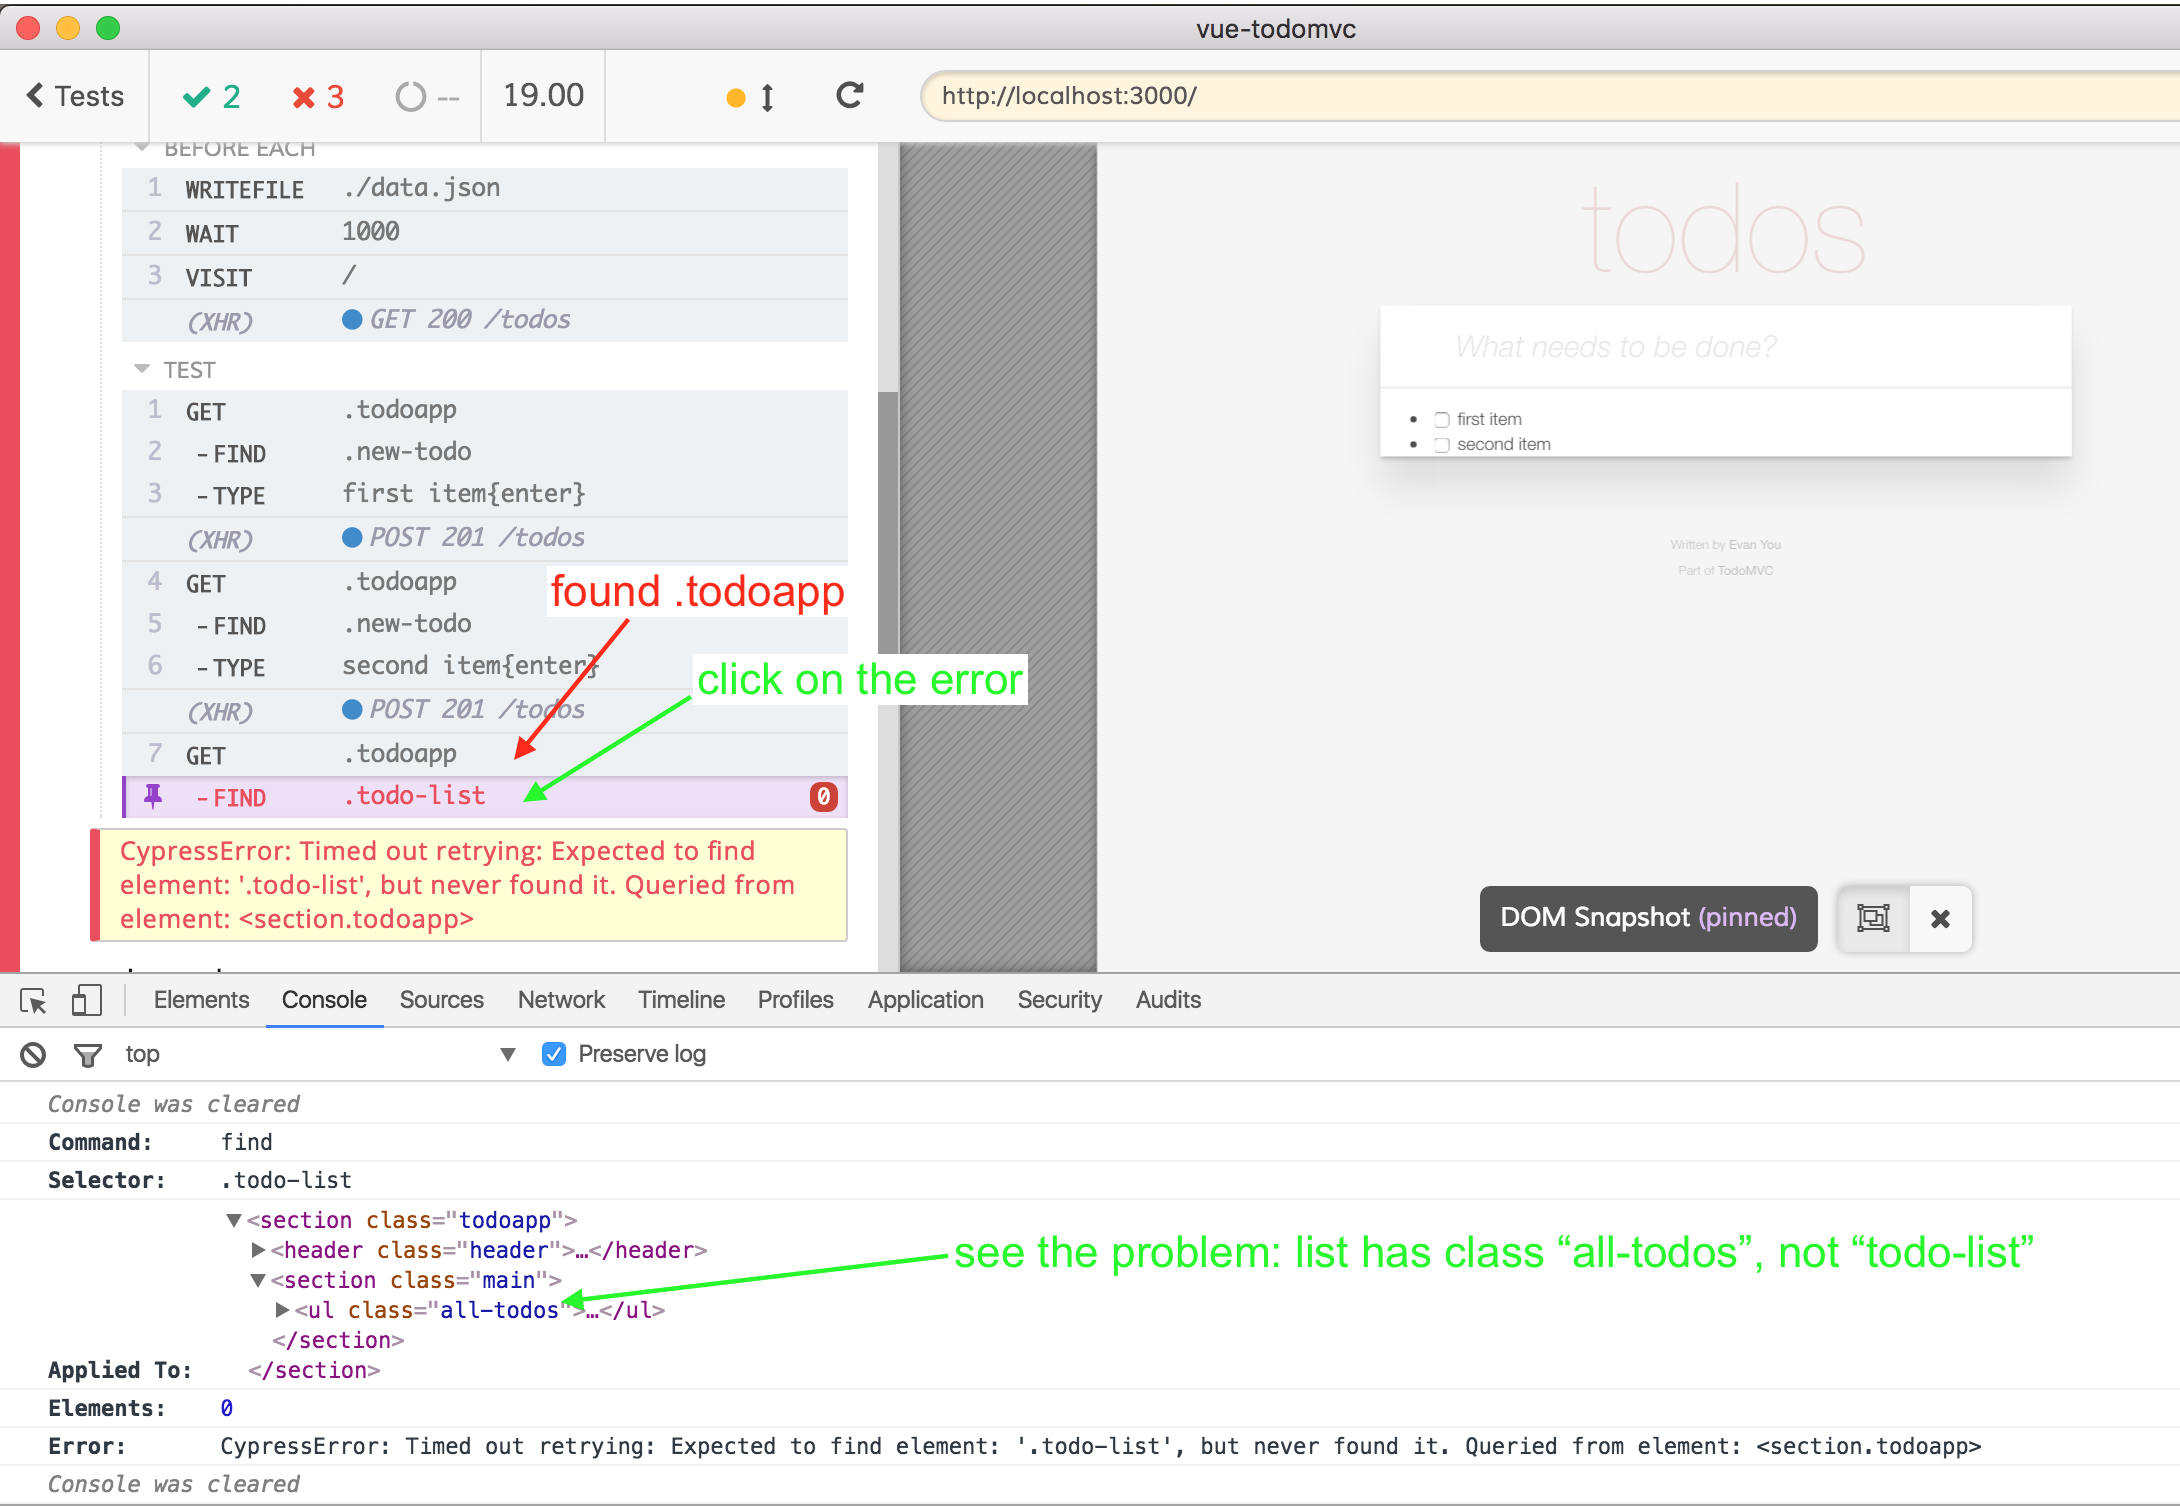Click the pin icon on FIND row
Screen dimensions: 2180x1506
pos(153,796)
